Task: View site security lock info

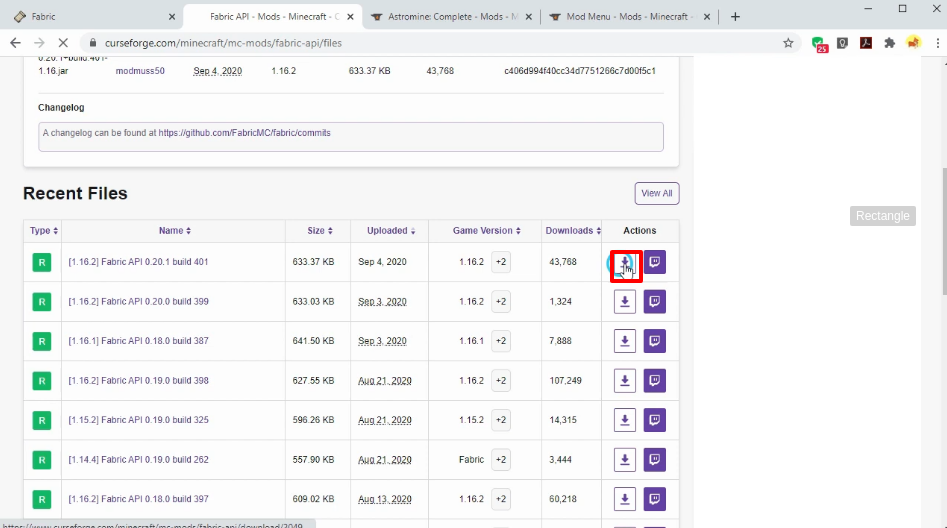Action: [92, 43]
